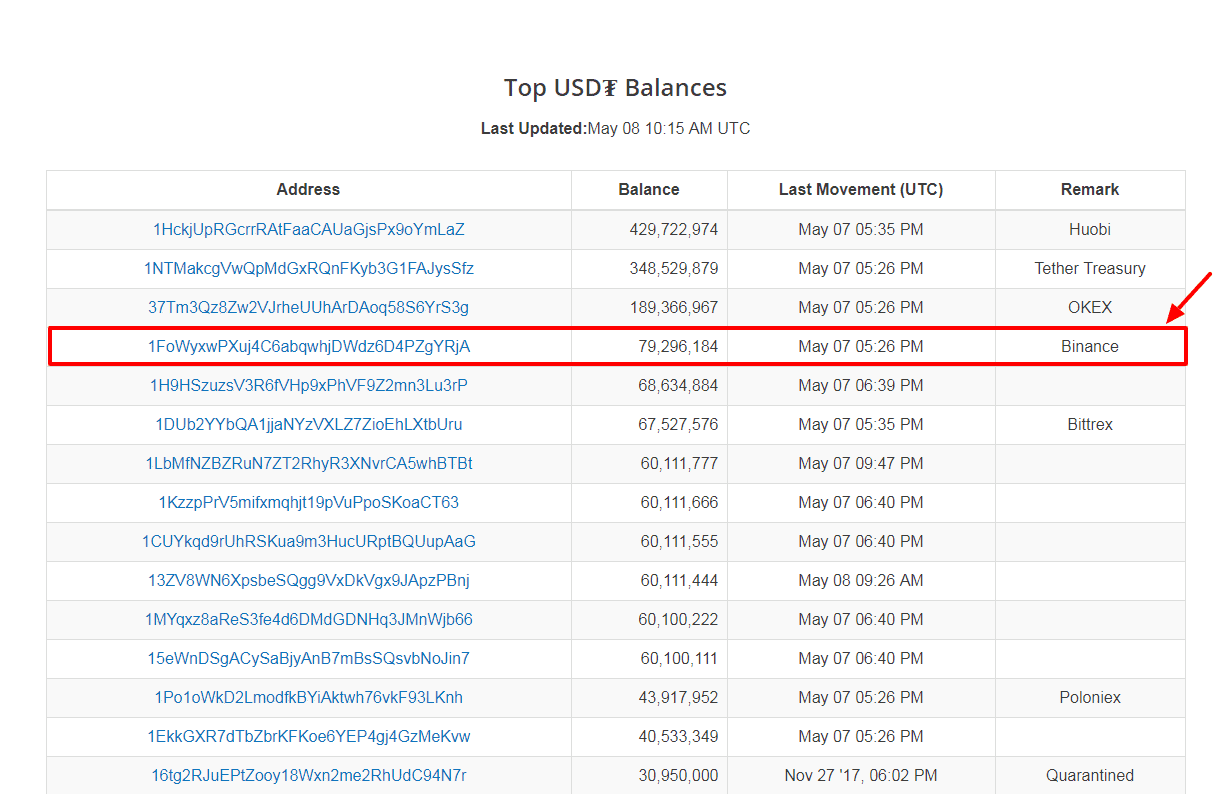Click the Quarantined remark cell
The image size is (1216, 794).
(x=1090, y=776)
